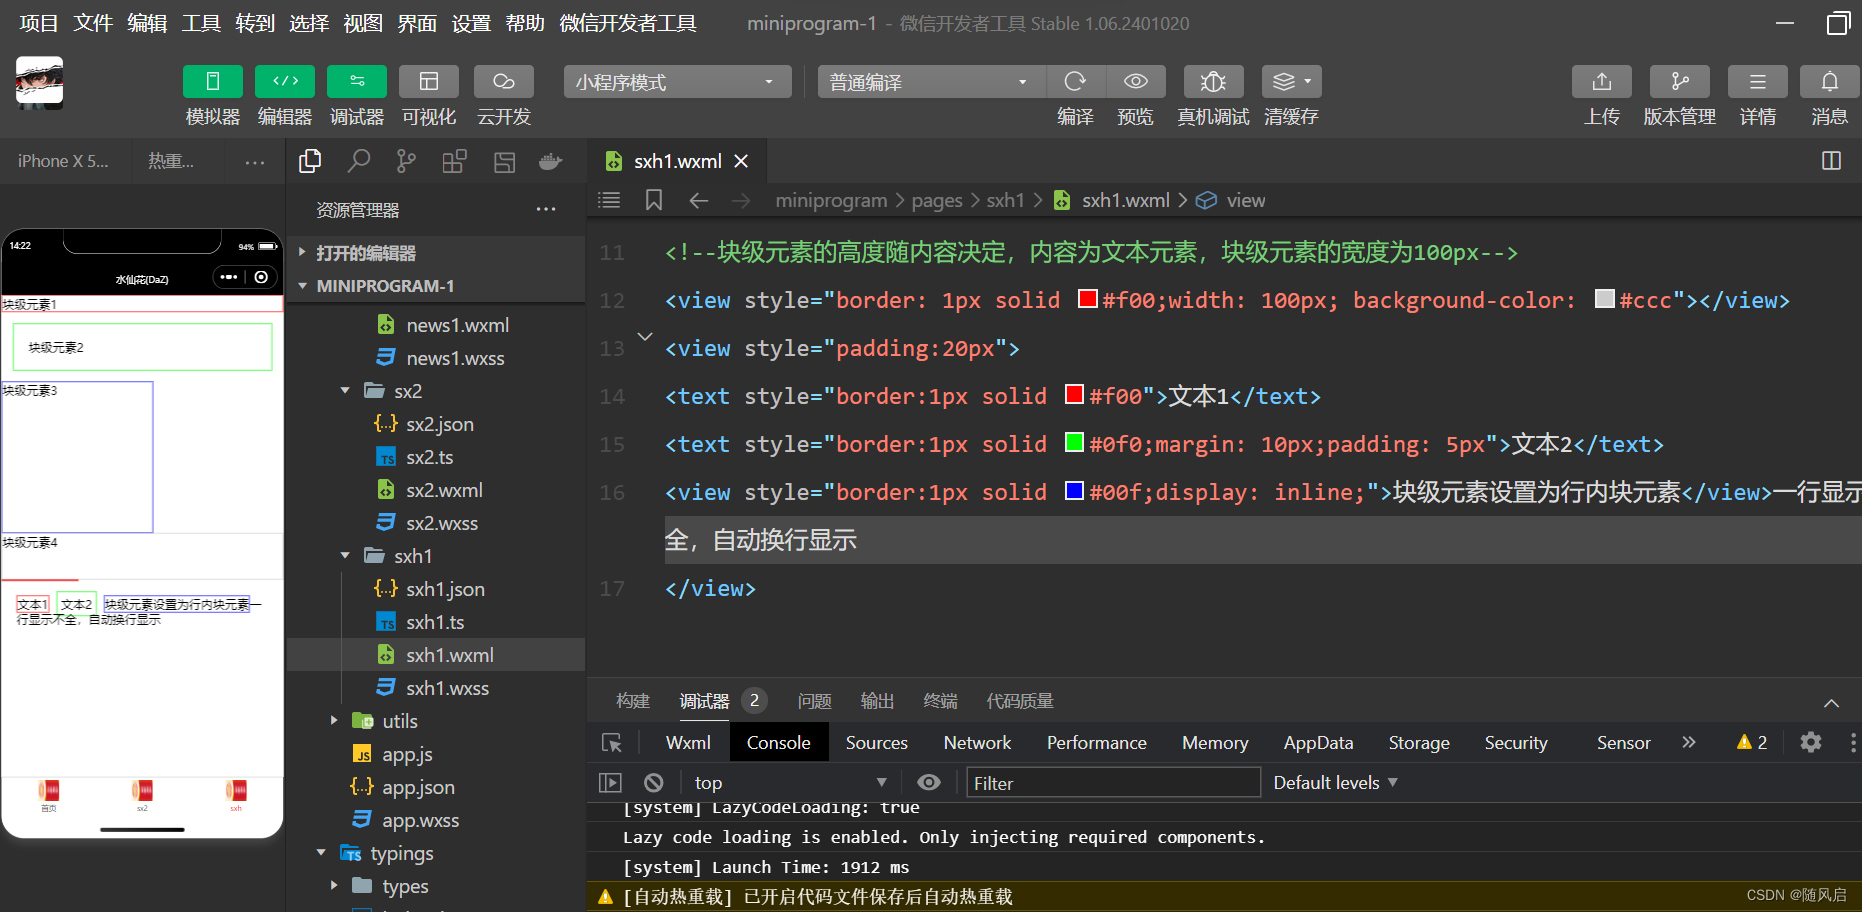Fold the view block at line 13
Viewport: 1862px width, 912px height.
[x=645, y=336]
